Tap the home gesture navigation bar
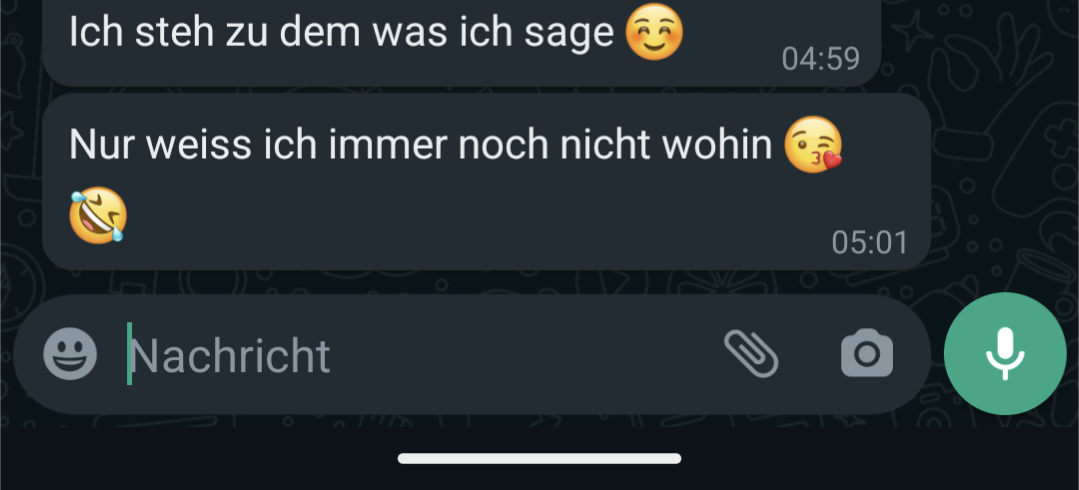This screenshot has width=1079, height=490. (540, 458)
